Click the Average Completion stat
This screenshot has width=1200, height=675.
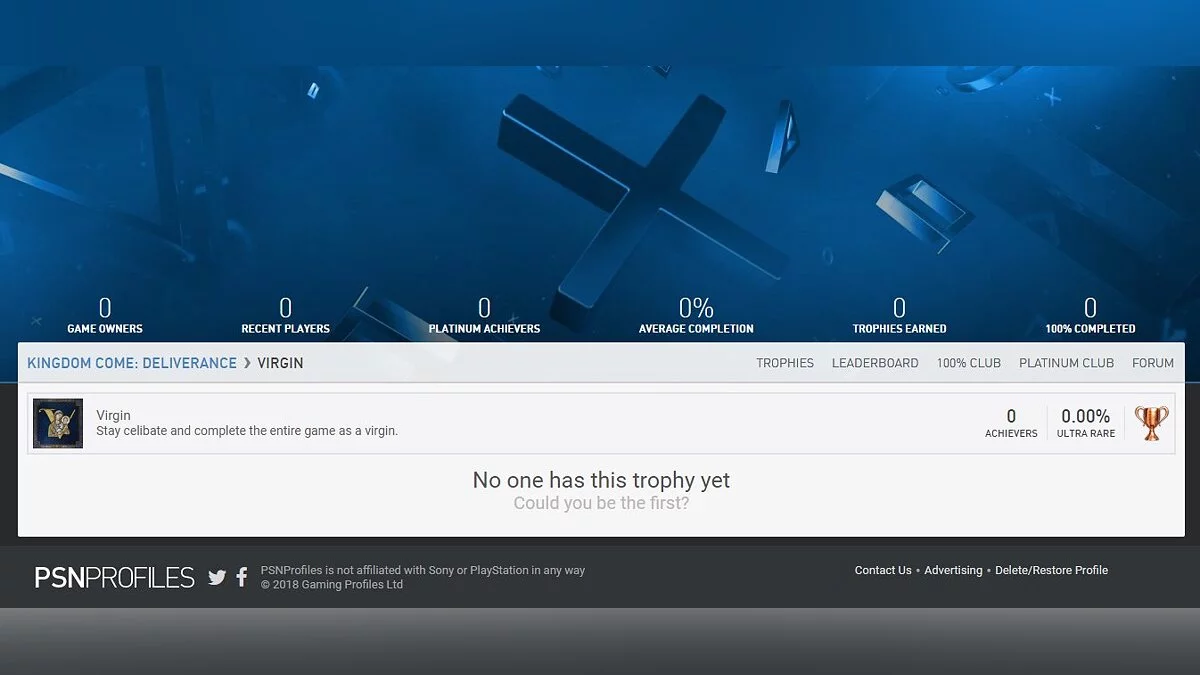pyautogui.click(x=696, y=315)
